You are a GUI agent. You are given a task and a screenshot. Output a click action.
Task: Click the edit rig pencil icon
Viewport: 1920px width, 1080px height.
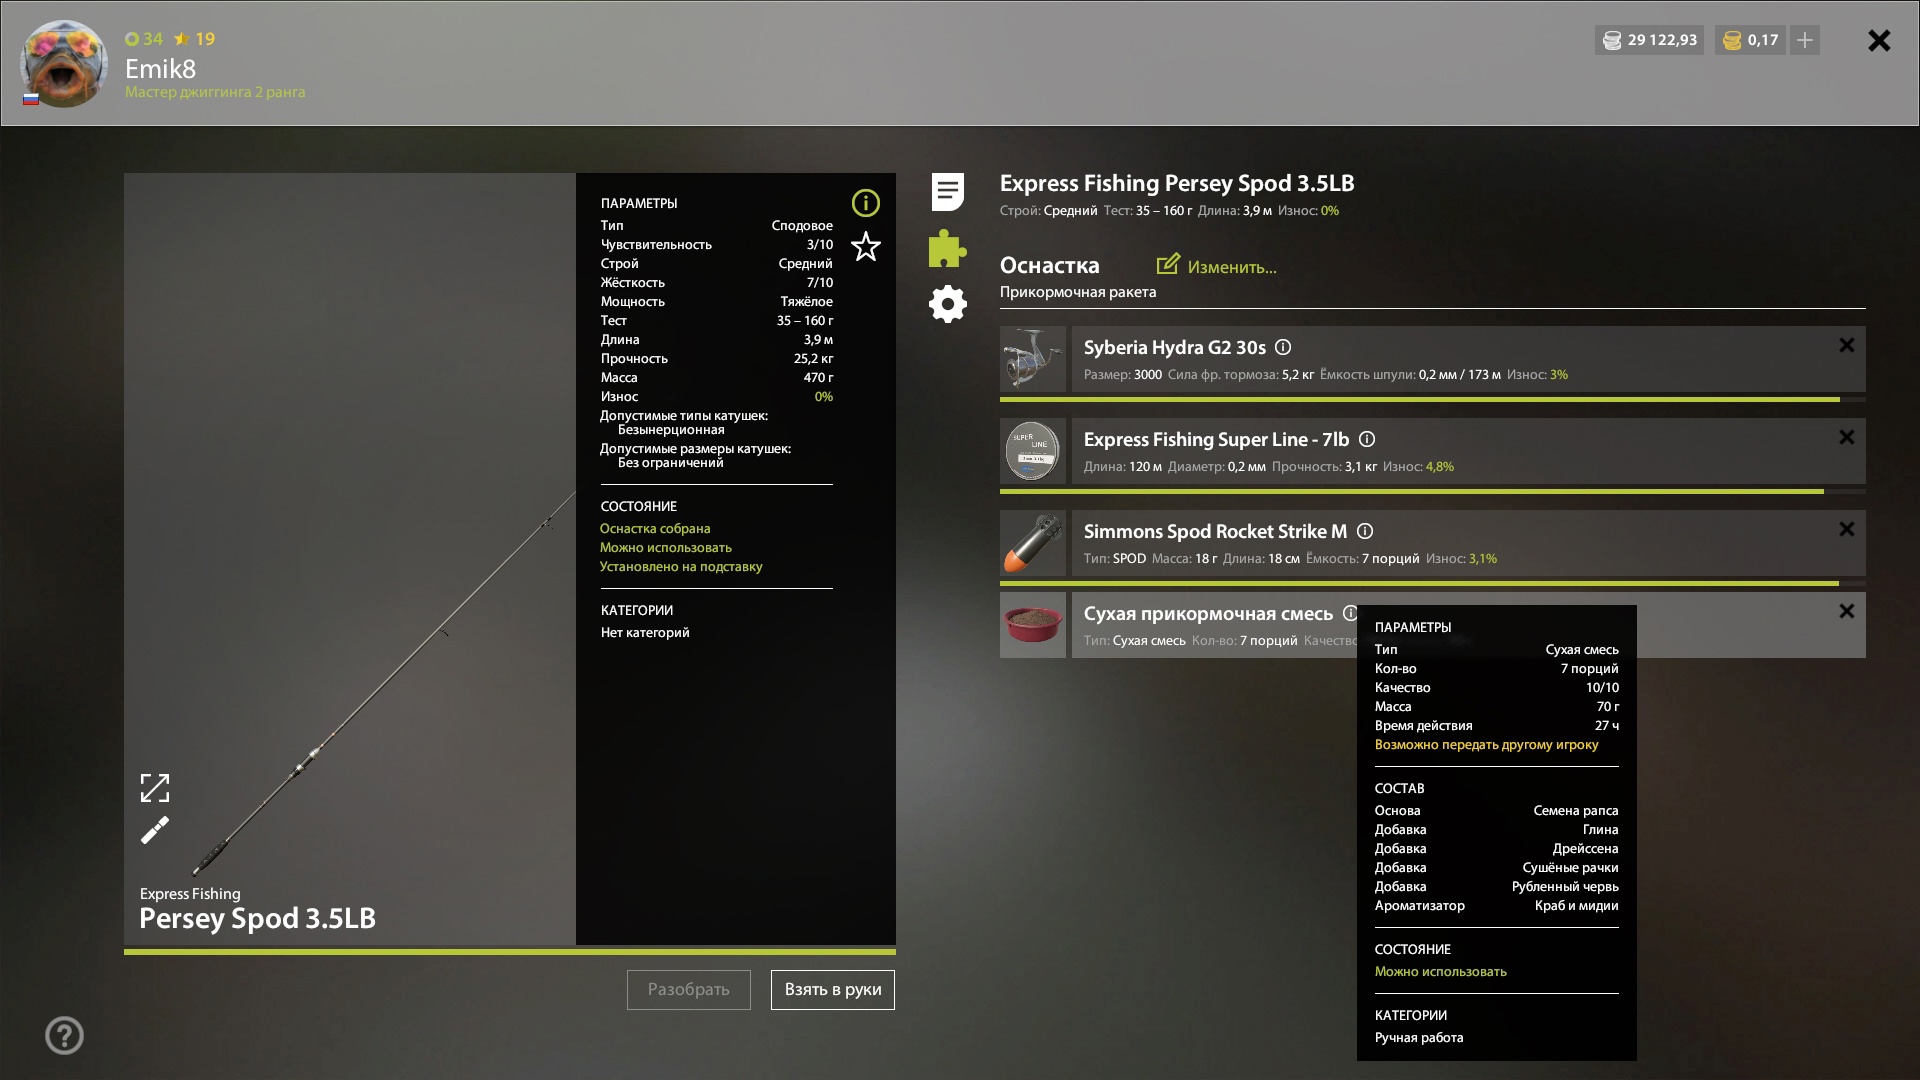(x=1168, y=265)
